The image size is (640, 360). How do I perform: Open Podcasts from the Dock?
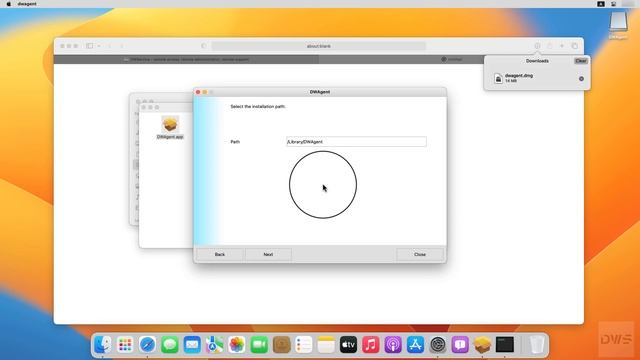[393, 345]
